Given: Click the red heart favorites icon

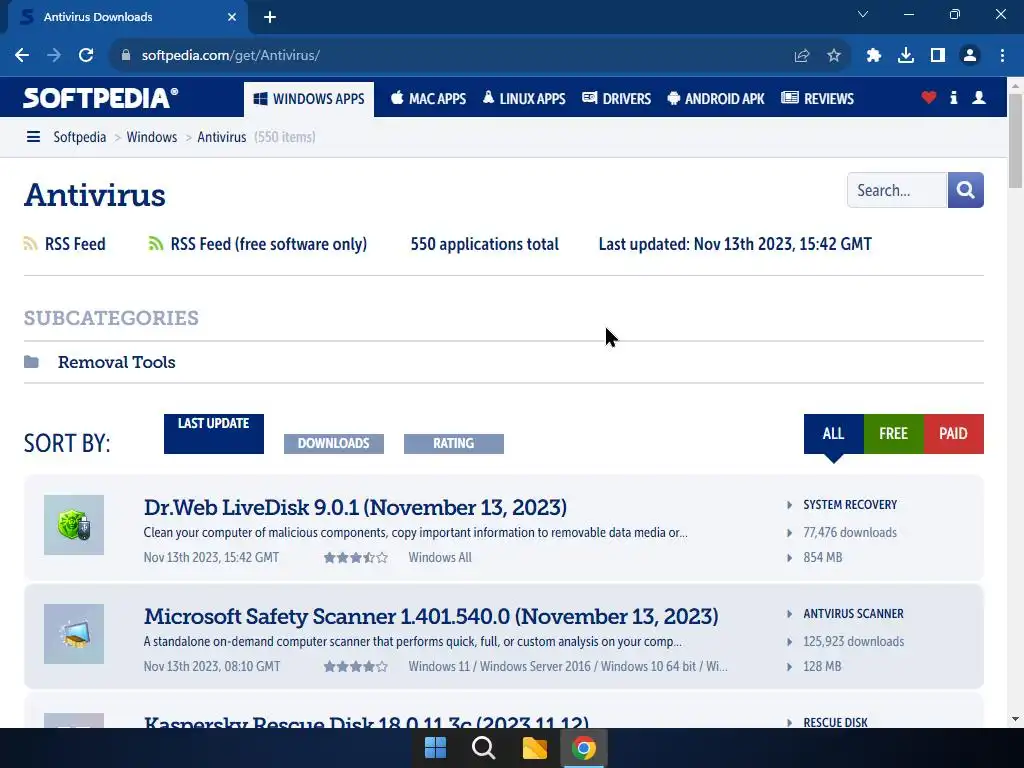Looking at the screenshot, I should (929, 98).
